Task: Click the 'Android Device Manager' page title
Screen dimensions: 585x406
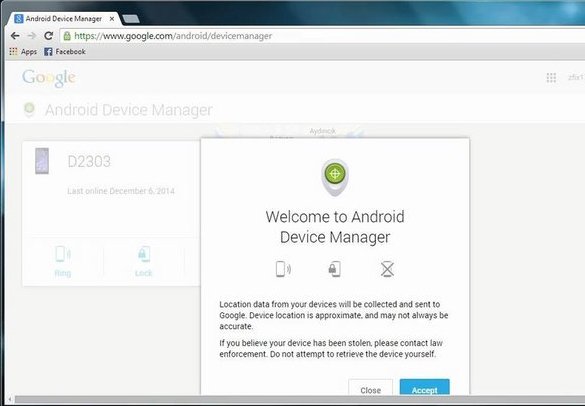Action: click(129, 110)
